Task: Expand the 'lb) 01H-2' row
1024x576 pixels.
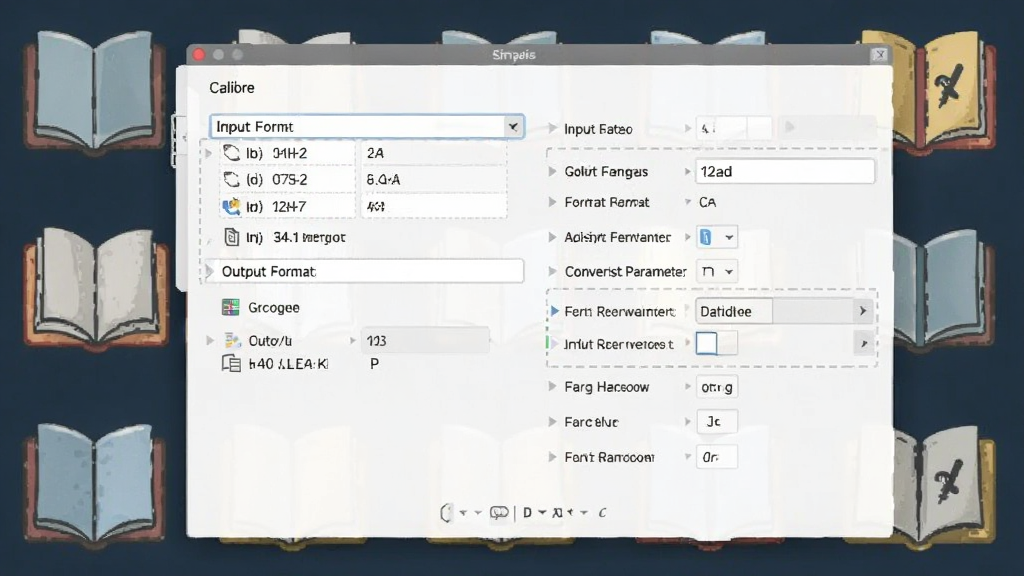Action: tap(208, 153)
